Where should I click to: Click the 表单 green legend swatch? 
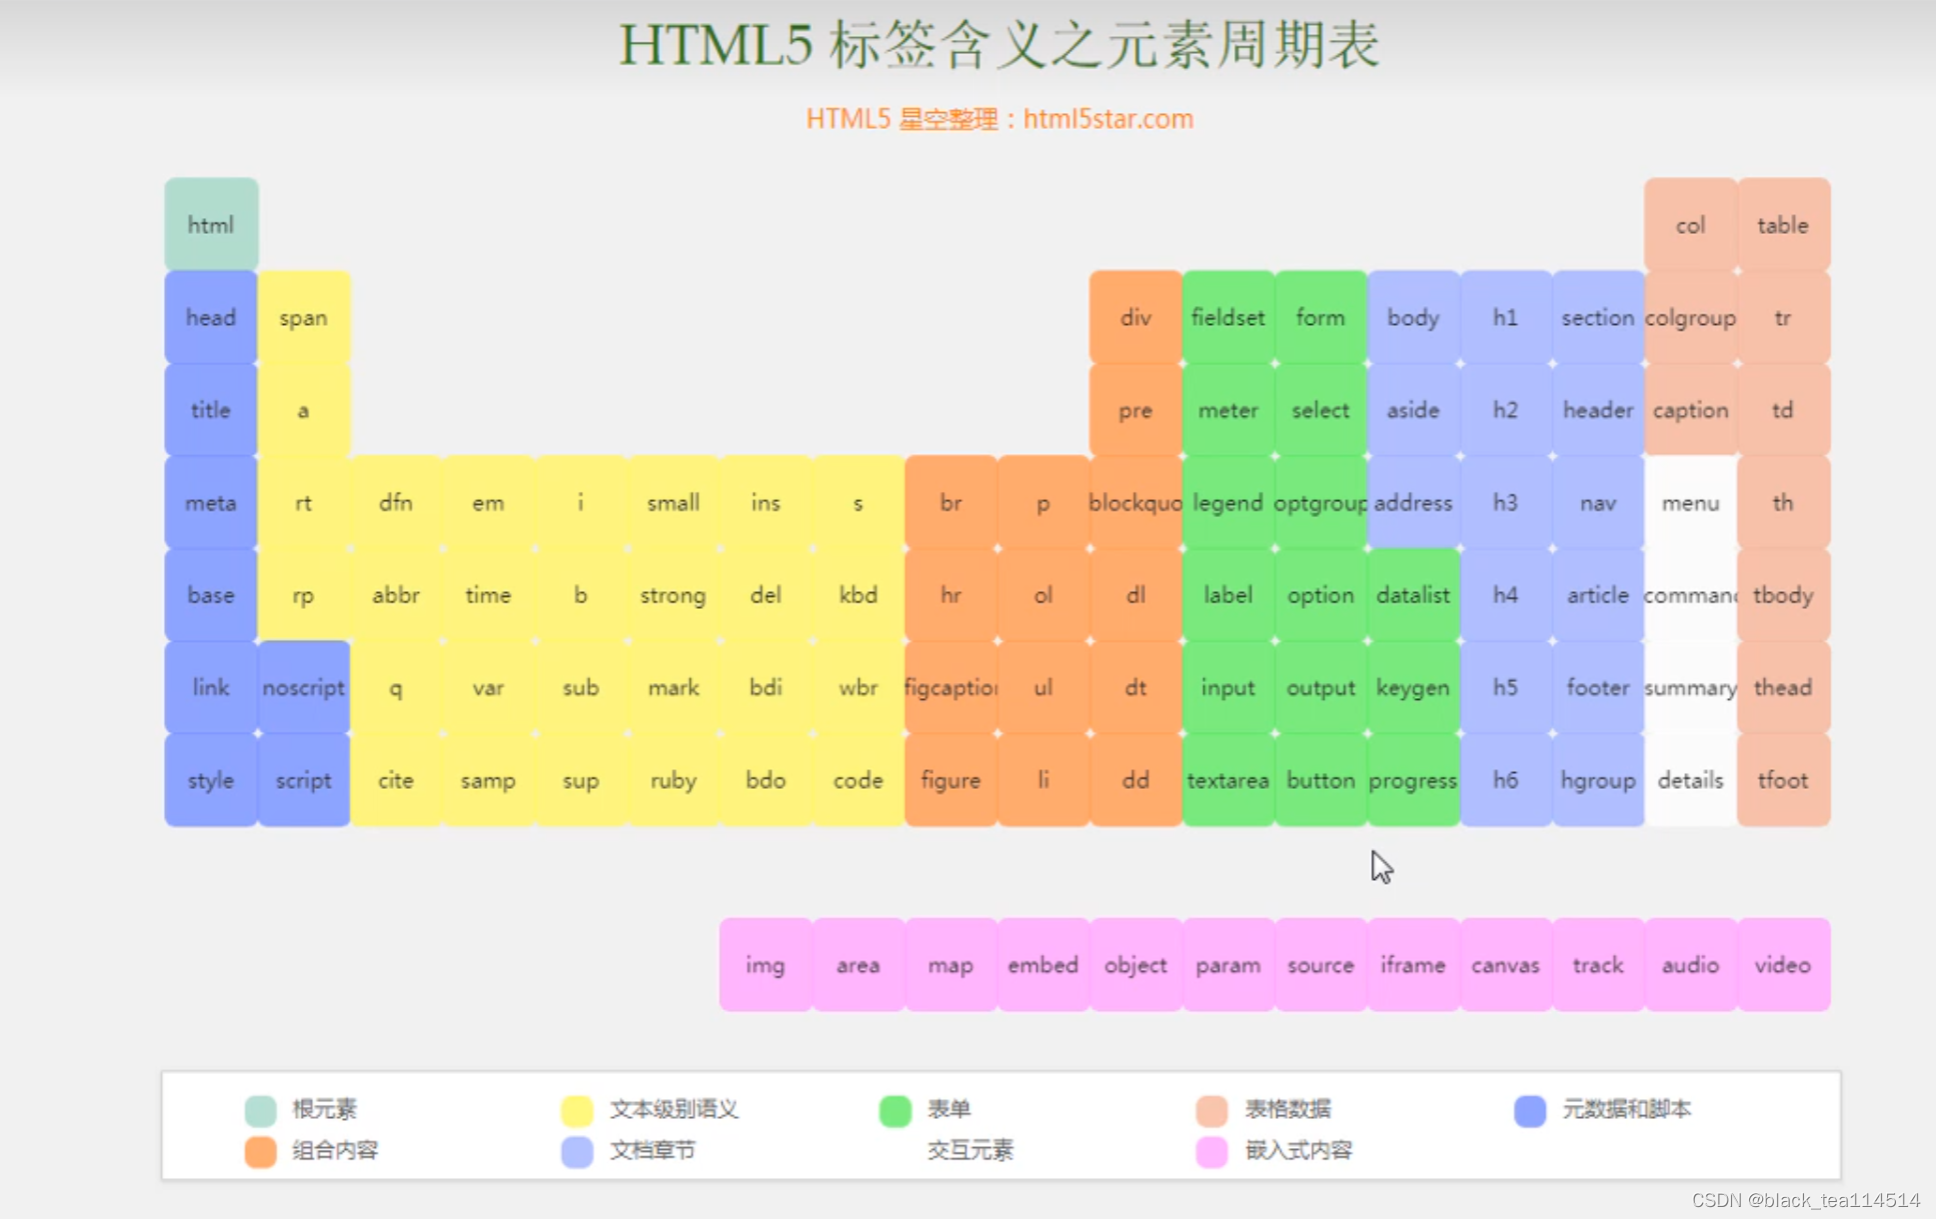coord(895,1110)
